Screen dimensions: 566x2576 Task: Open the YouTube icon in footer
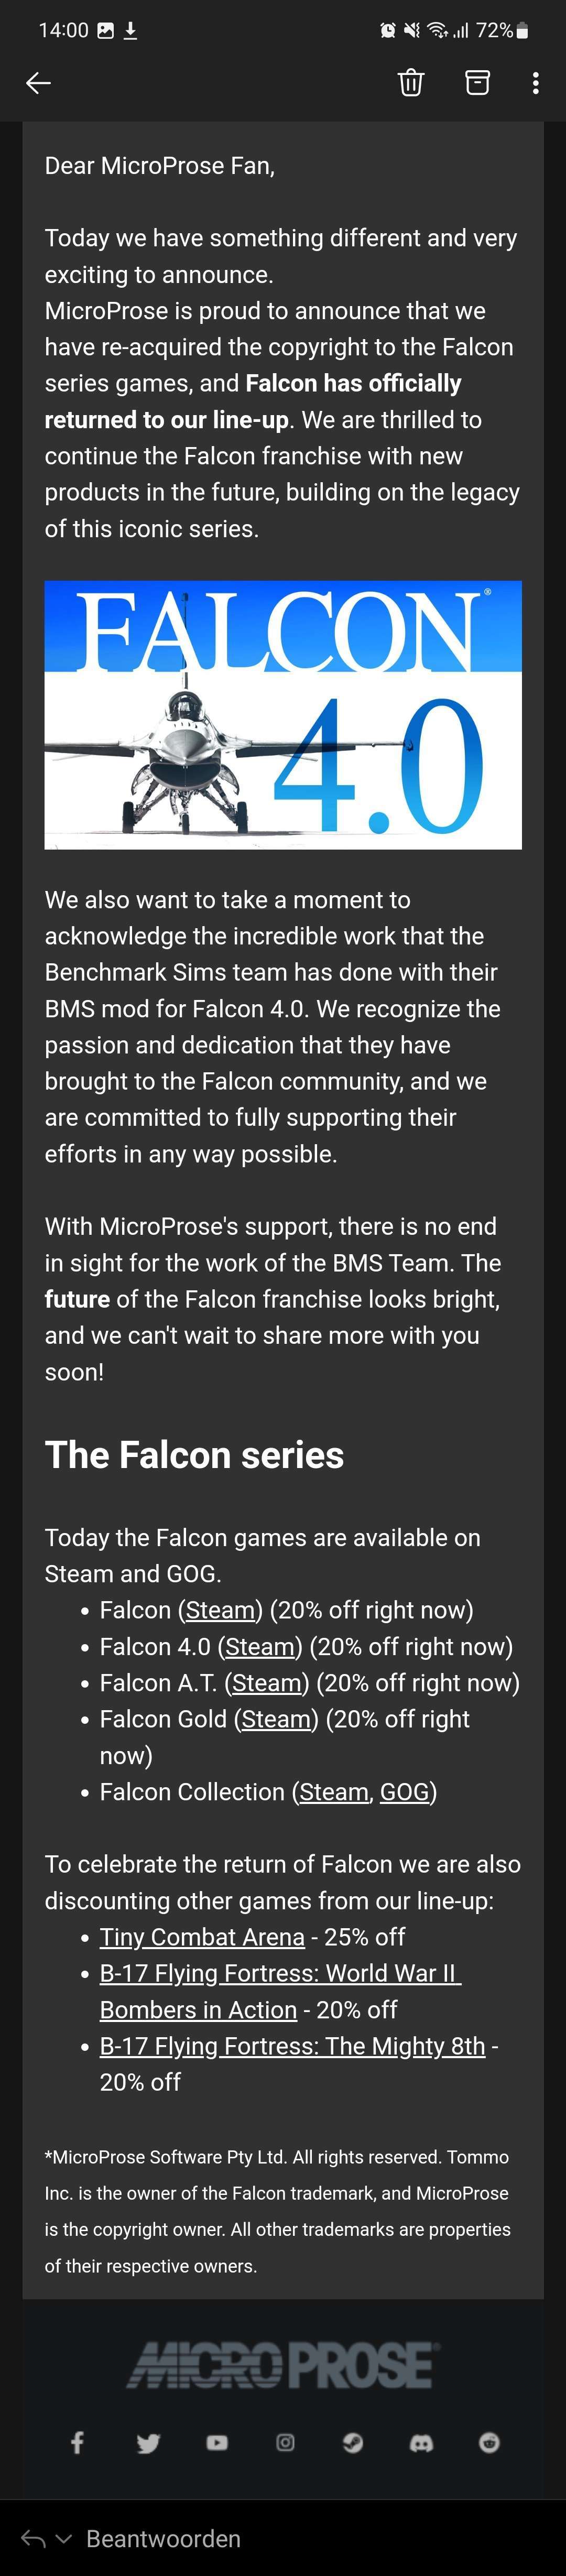coord(217,2442)
